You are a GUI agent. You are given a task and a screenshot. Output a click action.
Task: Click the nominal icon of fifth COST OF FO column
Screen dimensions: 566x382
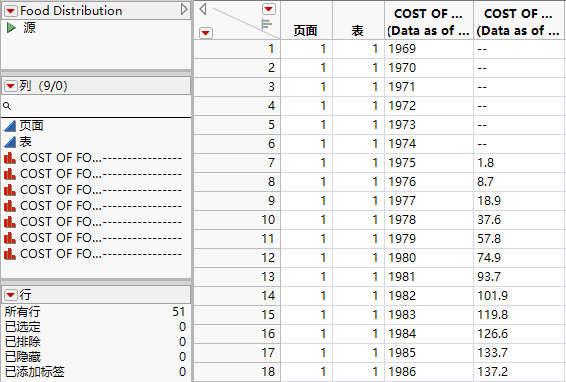point(10,222)
